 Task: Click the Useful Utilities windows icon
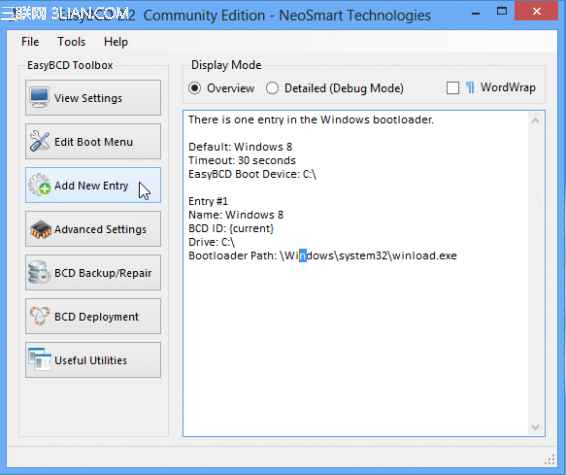pos(40,359)
